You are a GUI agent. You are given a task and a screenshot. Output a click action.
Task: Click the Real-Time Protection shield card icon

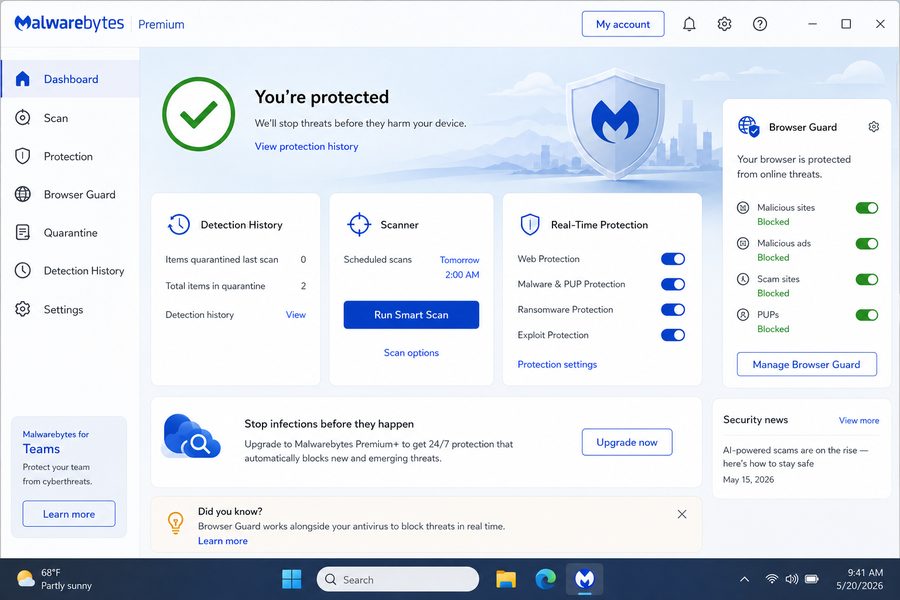click(530, 224)
